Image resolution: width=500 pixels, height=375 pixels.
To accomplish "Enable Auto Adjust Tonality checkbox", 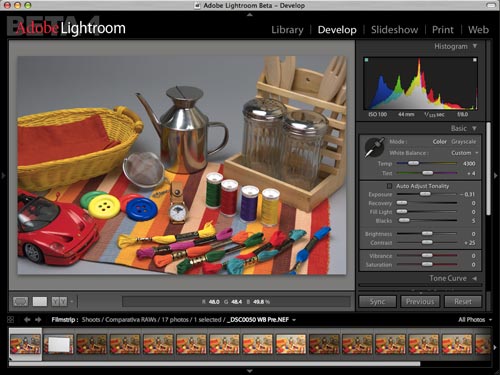I will 389,186.
